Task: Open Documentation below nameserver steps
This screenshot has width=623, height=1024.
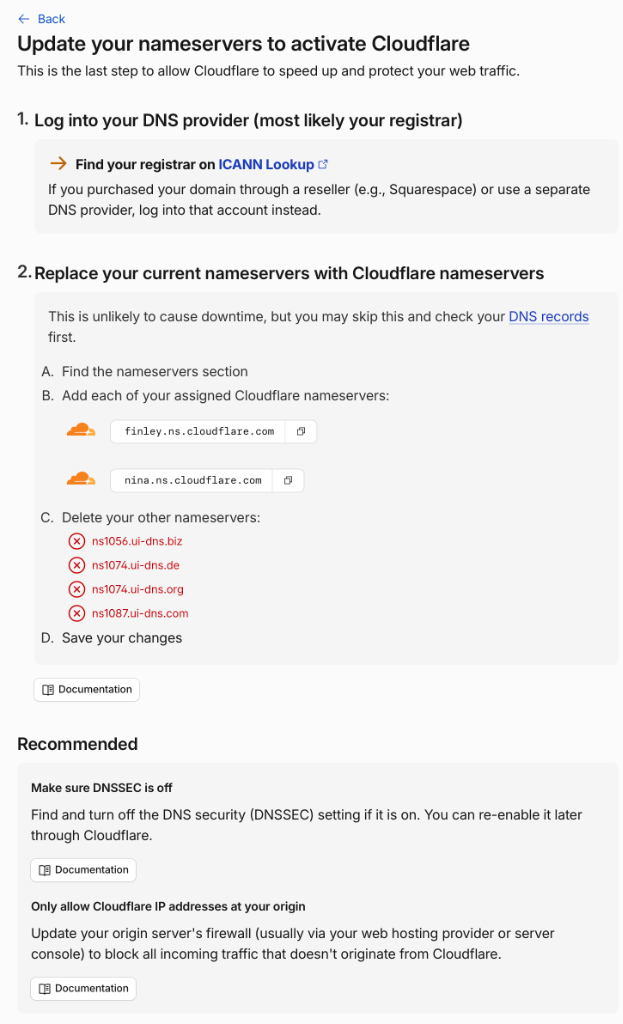Action: click(x=87, y=690)
